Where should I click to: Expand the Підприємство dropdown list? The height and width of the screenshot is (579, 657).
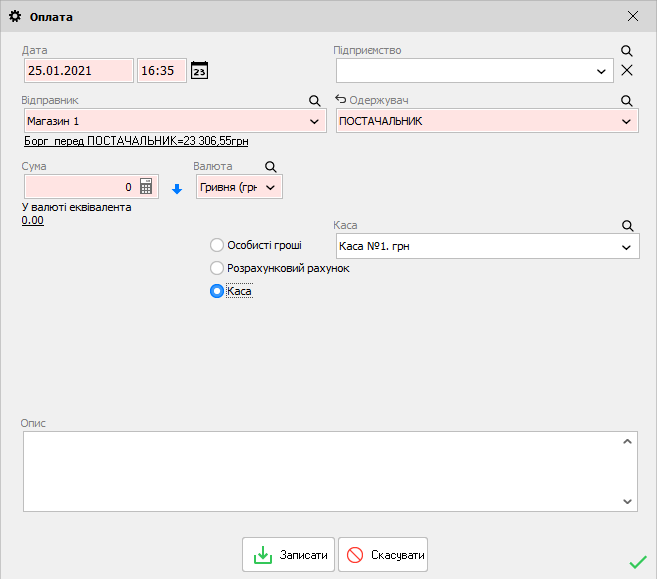[x=601, y=71]
